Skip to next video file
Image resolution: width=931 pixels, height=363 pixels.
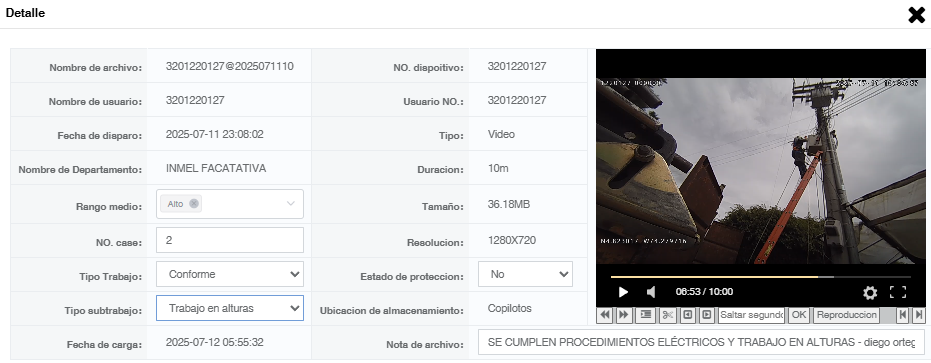click(x=919, y=315)
